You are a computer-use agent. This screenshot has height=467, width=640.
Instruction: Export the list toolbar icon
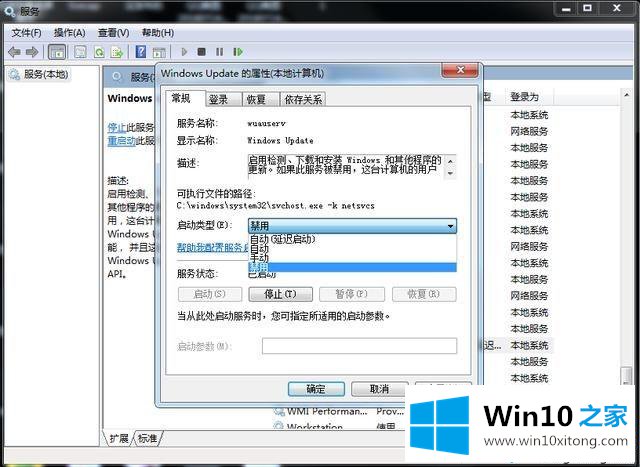click(117, 52)
